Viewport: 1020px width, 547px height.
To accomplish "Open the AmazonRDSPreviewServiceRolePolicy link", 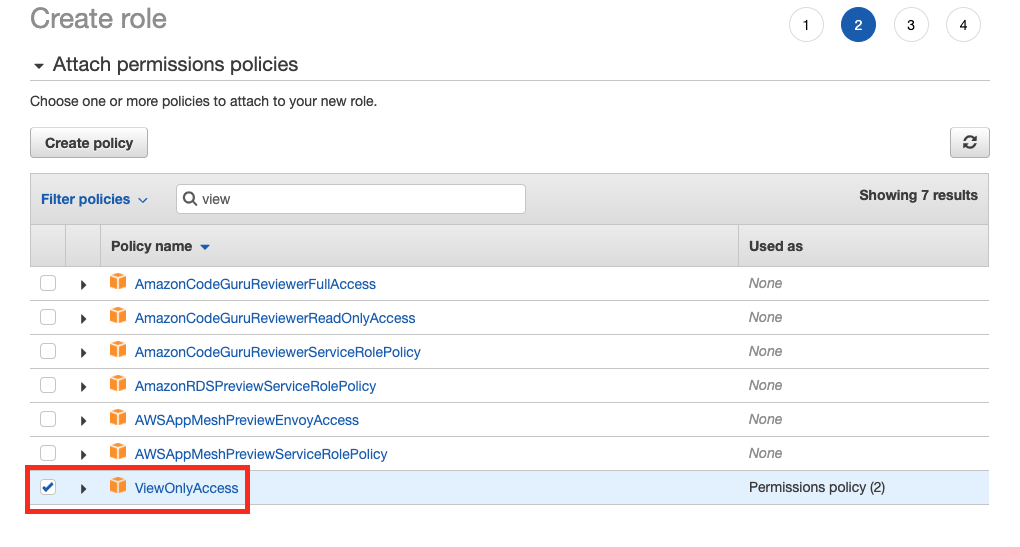I will (x=255, y=386).
